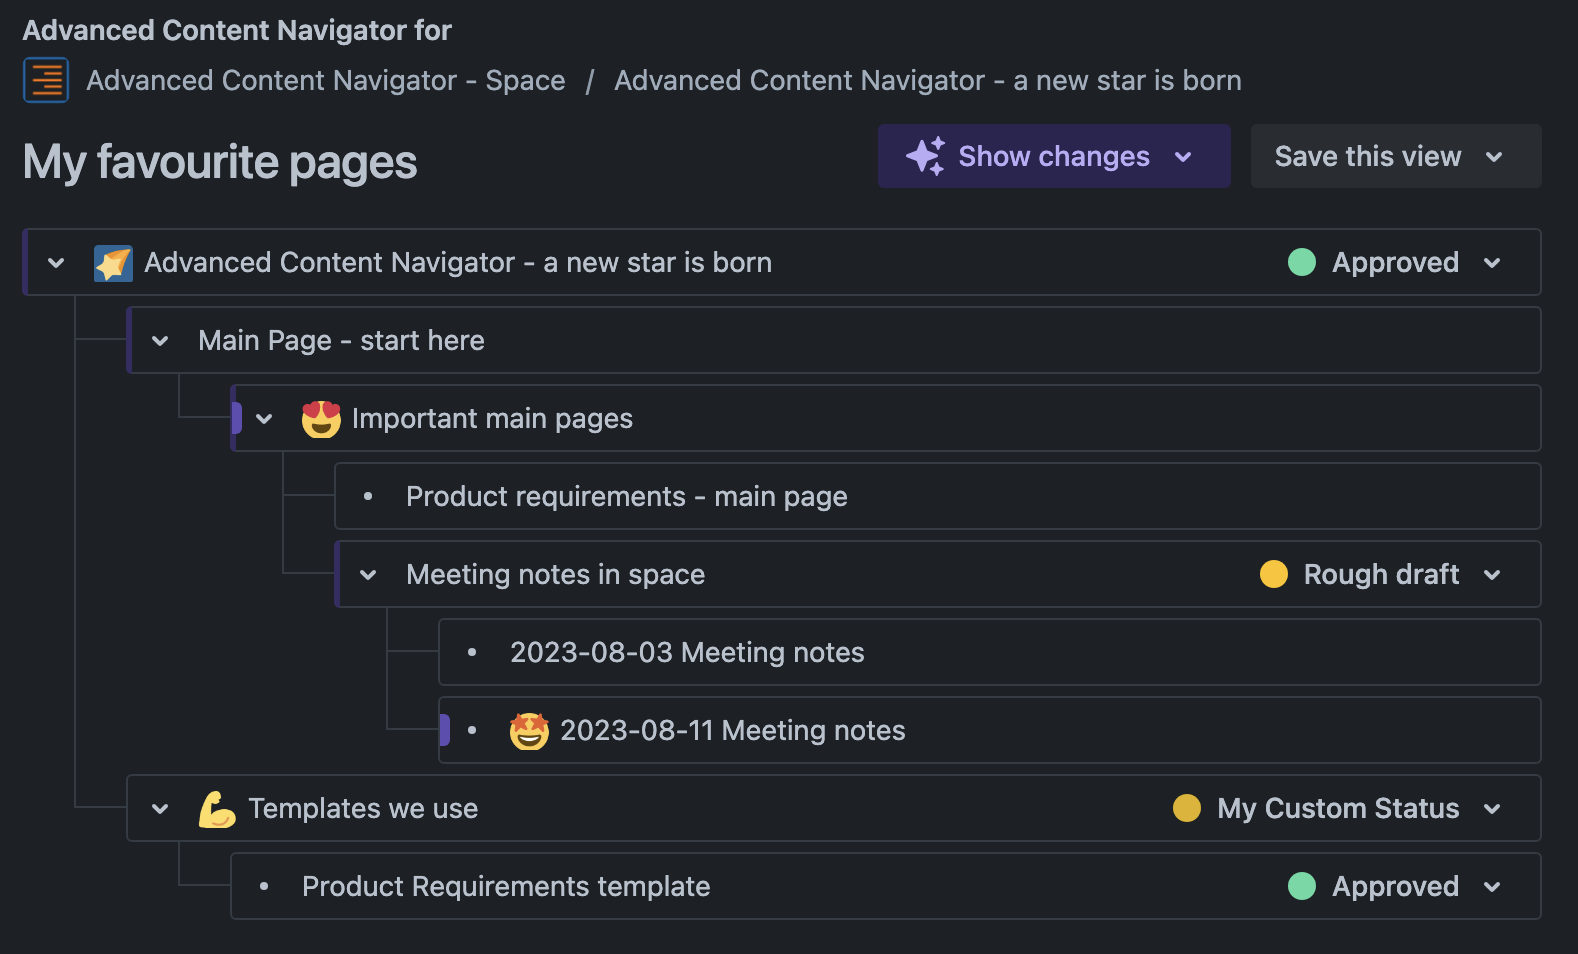Collapse the Main Page - start here node
This screenshot has width=1578, height=954.
pyautogui.click(x=160, y=341)
